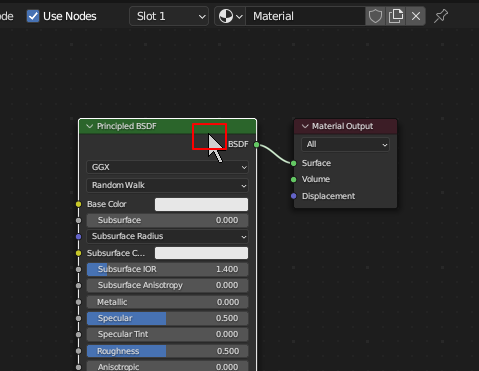Toggle the pin icon in the header

(x=441, y=16)
